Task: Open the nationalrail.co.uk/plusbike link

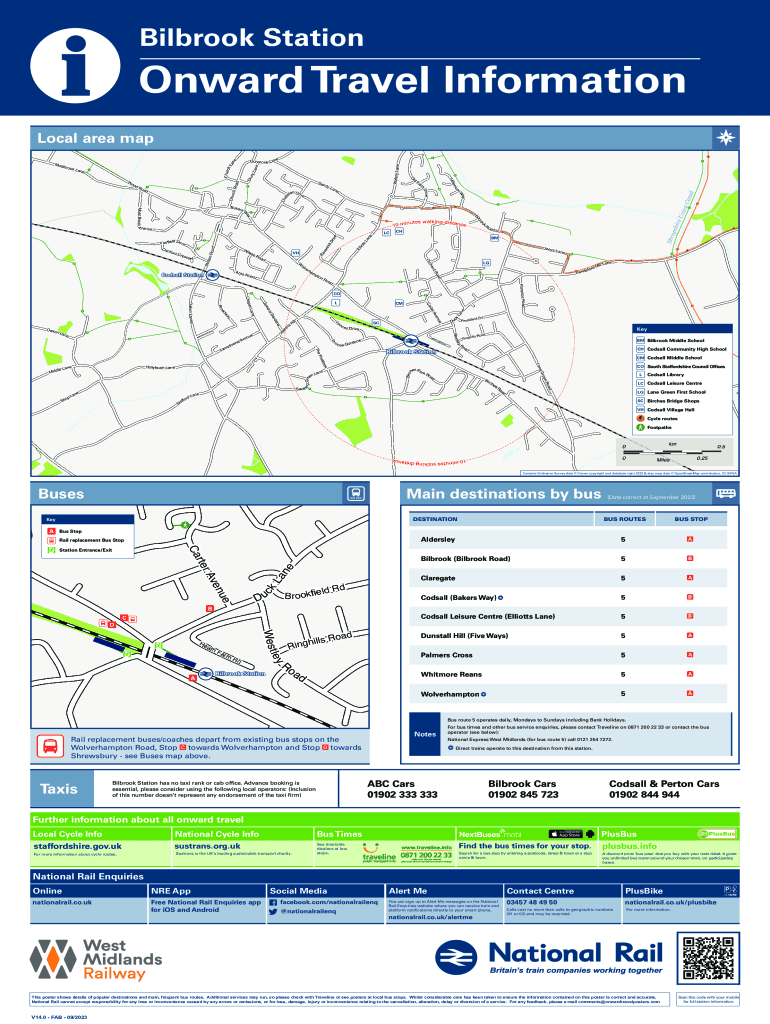Action: point(671,903)
